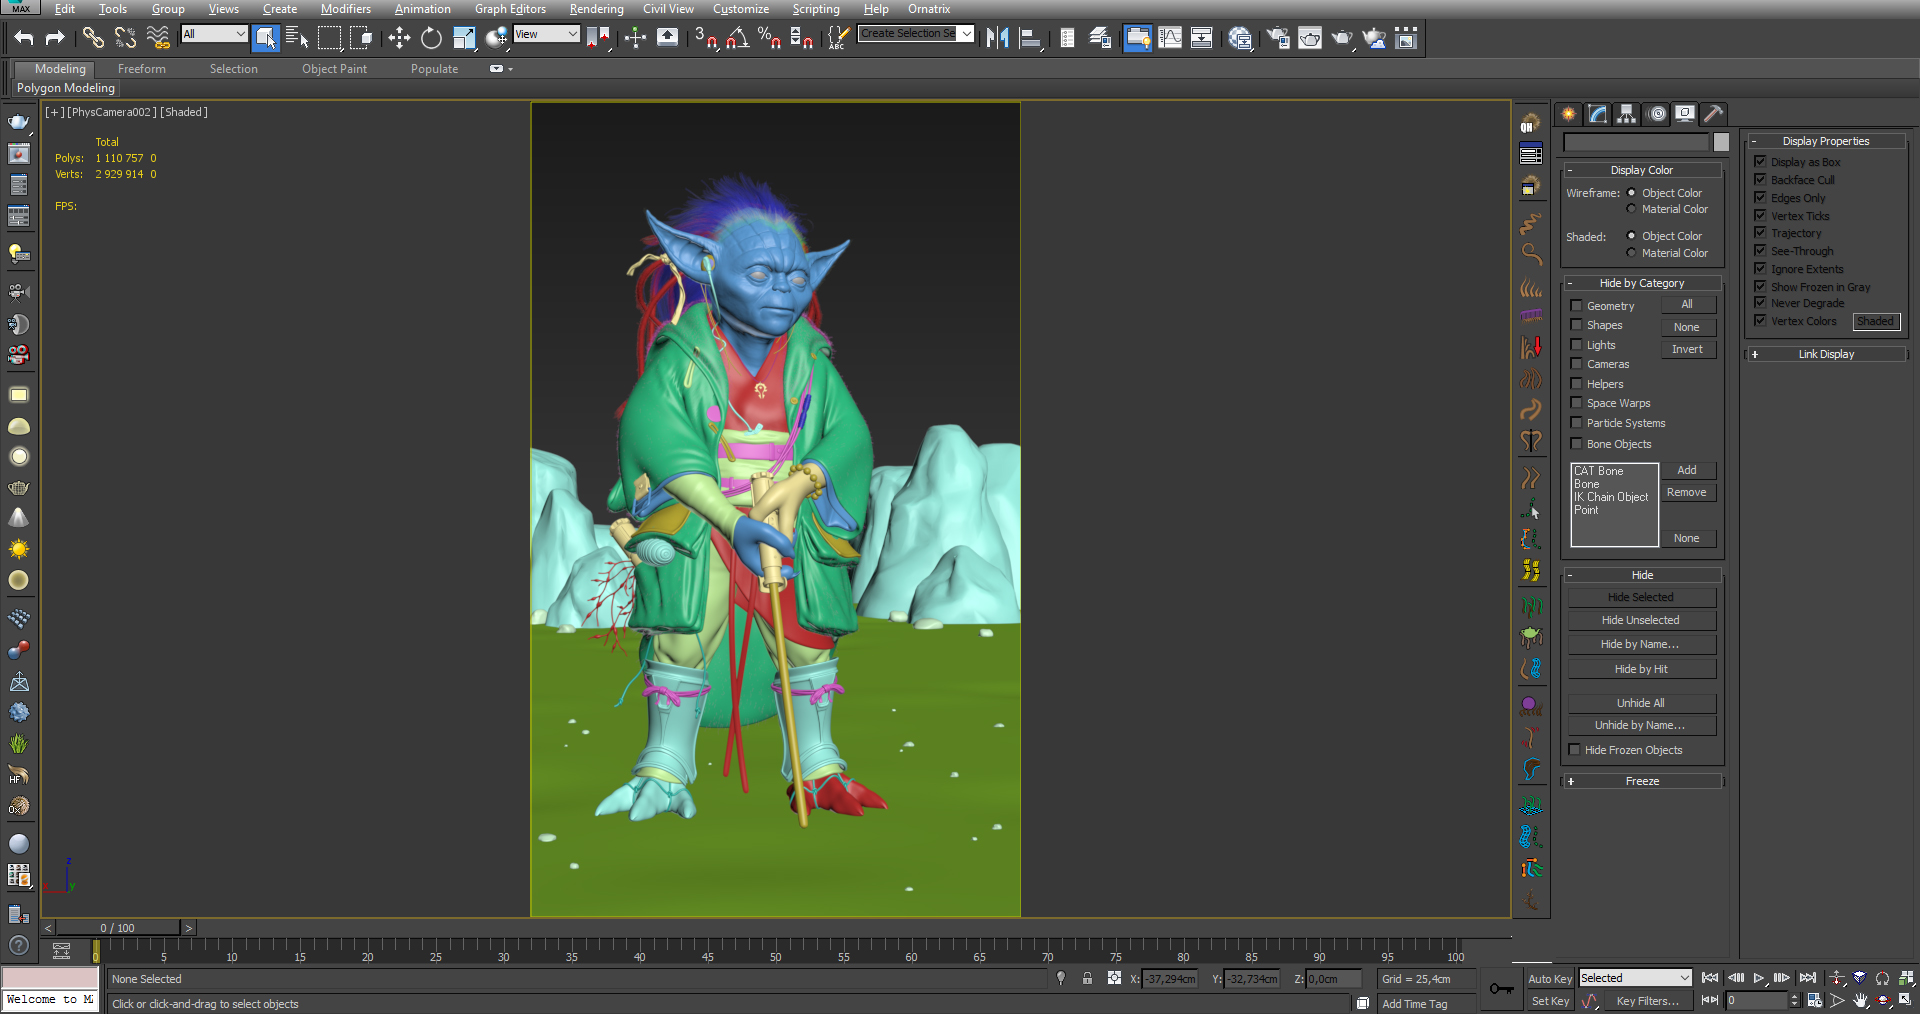Image resolution: width=1920 pixels, height=1014 pixels.
Task: Expand the Link Display rollout
Action: tap(1826, 354)
